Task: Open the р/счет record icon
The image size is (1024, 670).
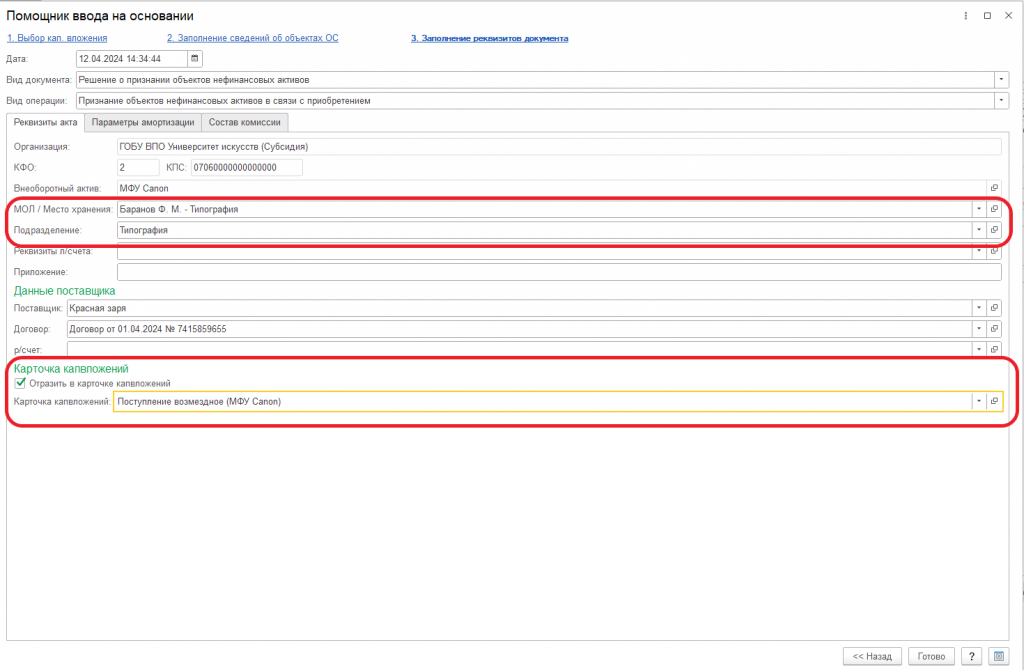Action: pyautogui.click(x=994, y=349)
